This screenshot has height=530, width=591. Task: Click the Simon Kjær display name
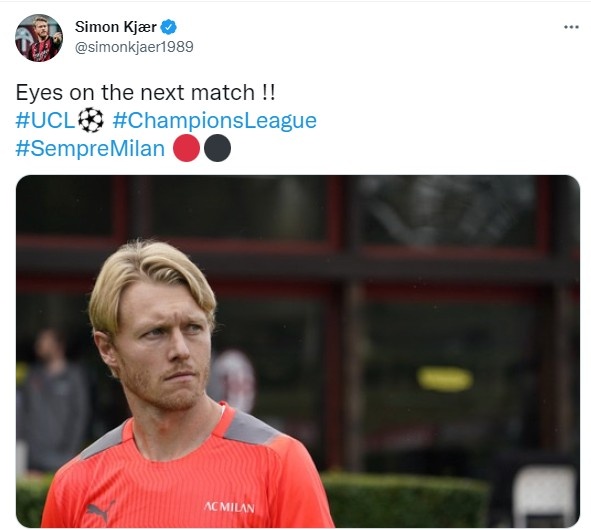tap(116, 27)
